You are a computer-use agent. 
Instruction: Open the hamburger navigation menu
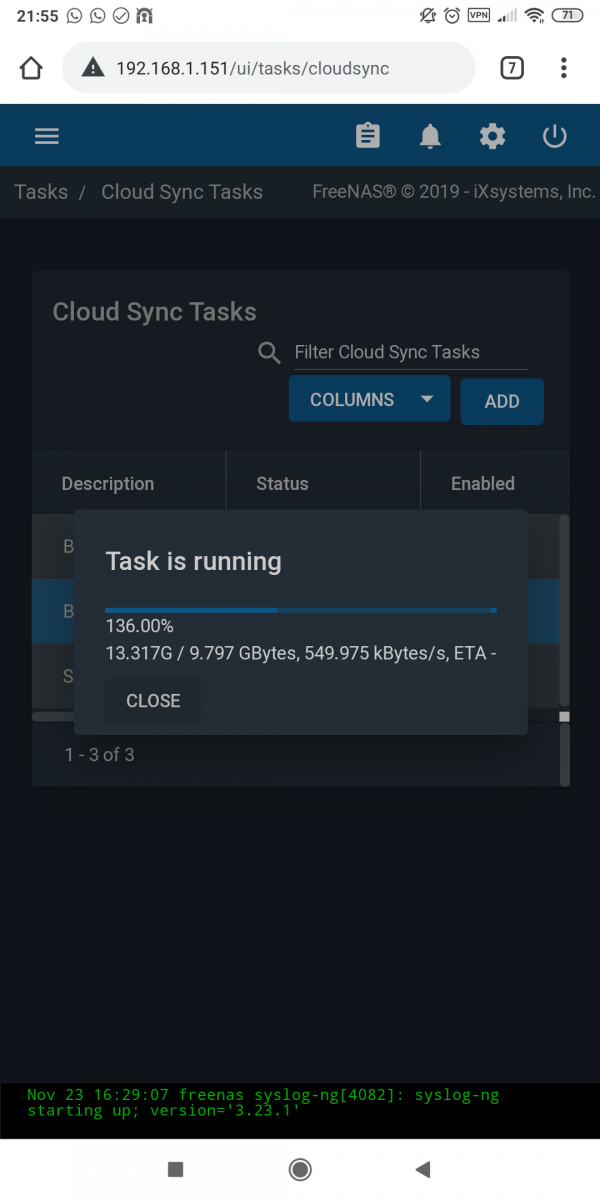[x=47, y=136]
